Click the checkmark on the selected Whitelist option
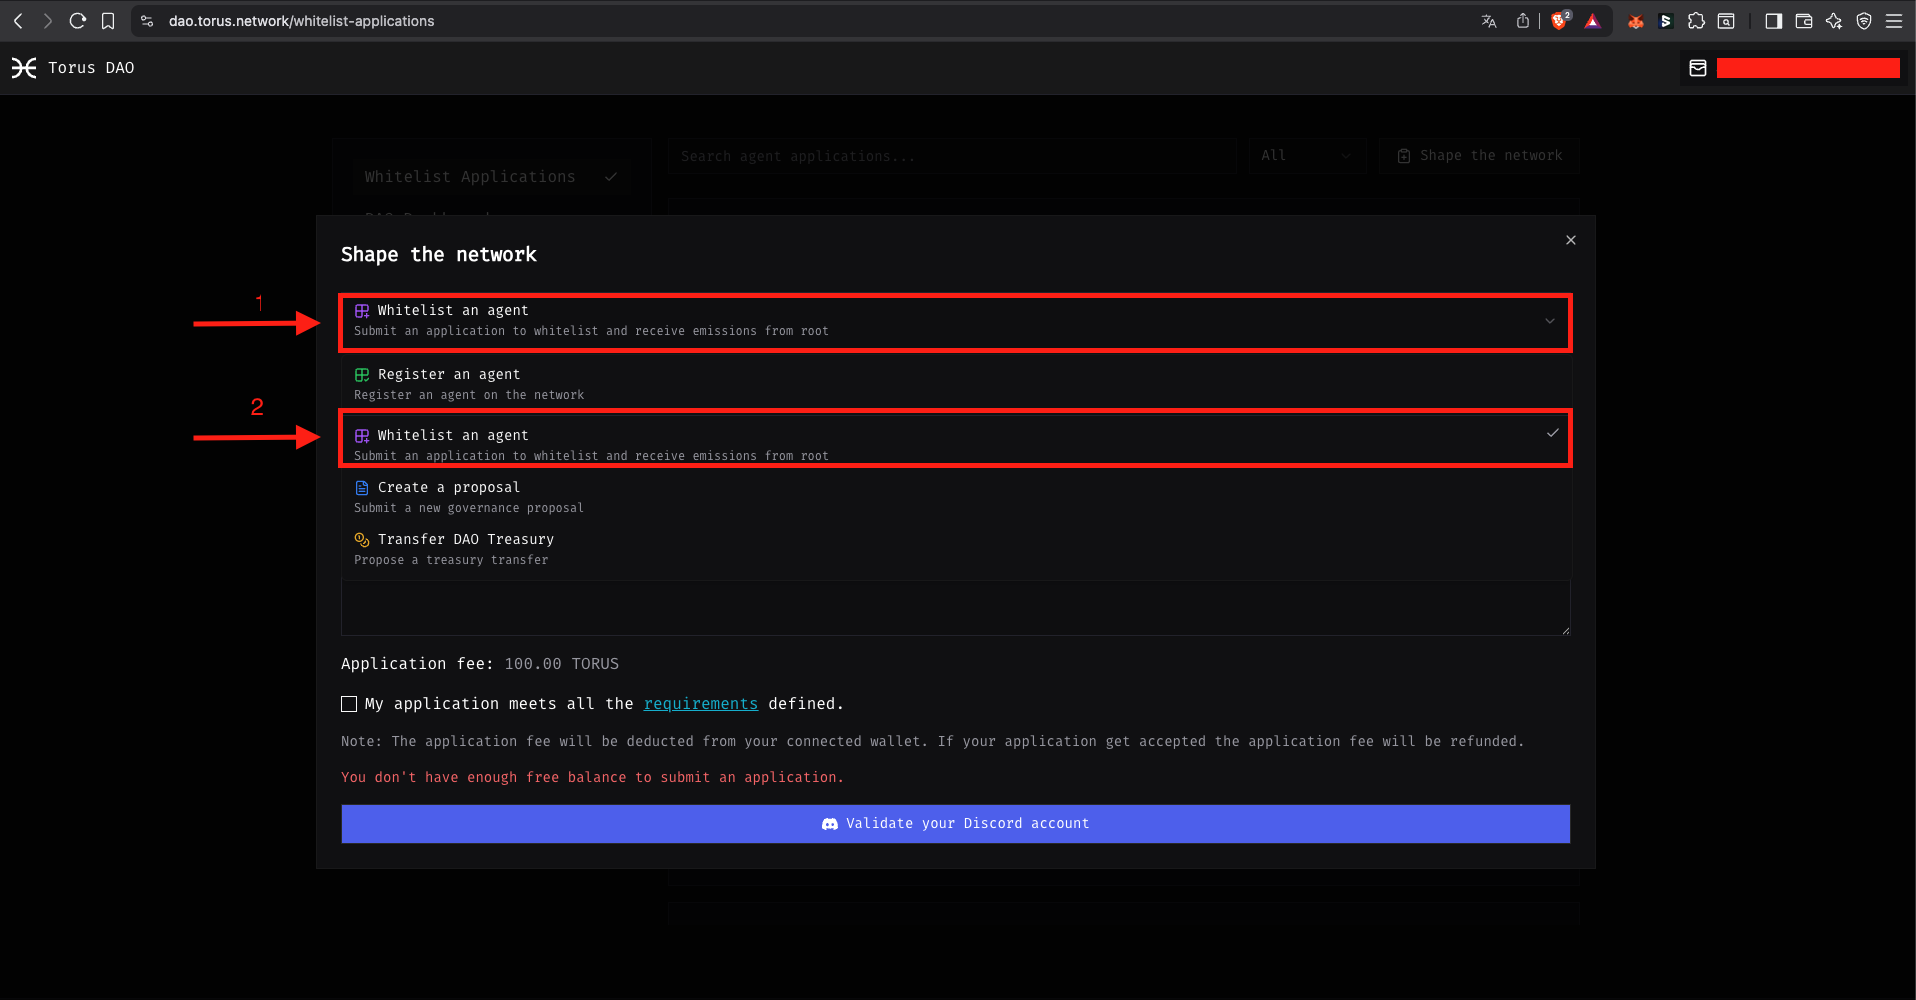 [x=1552, y=433]
